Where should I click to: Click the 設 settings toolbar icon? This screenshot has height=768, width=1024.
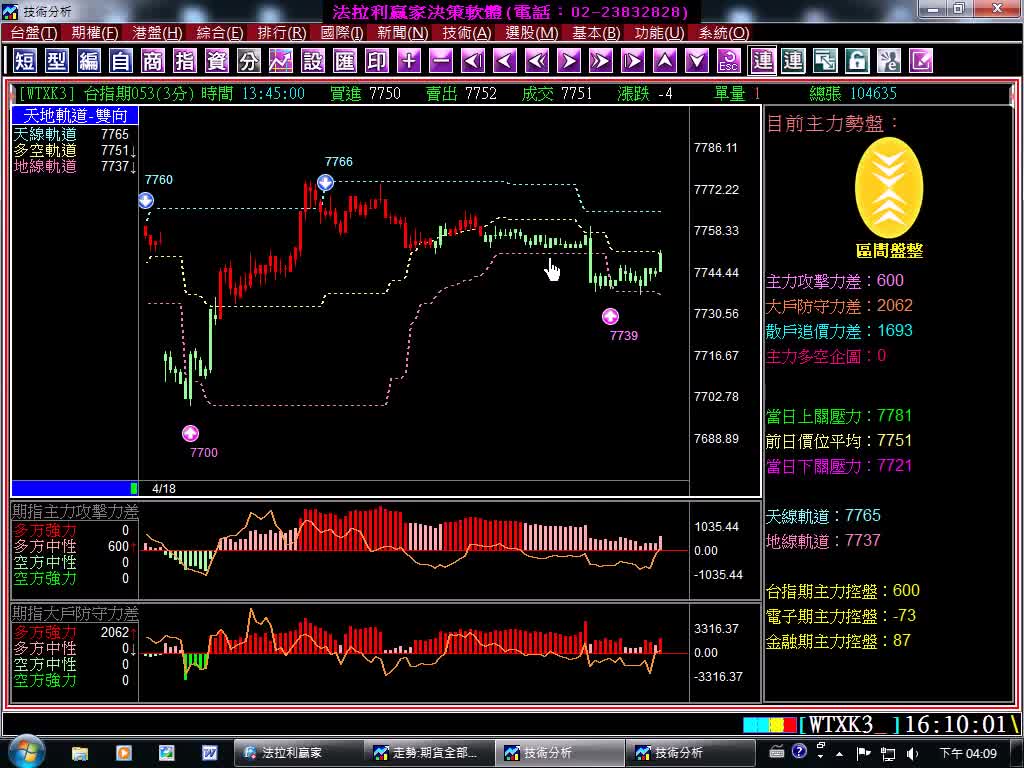pos(313,61)
